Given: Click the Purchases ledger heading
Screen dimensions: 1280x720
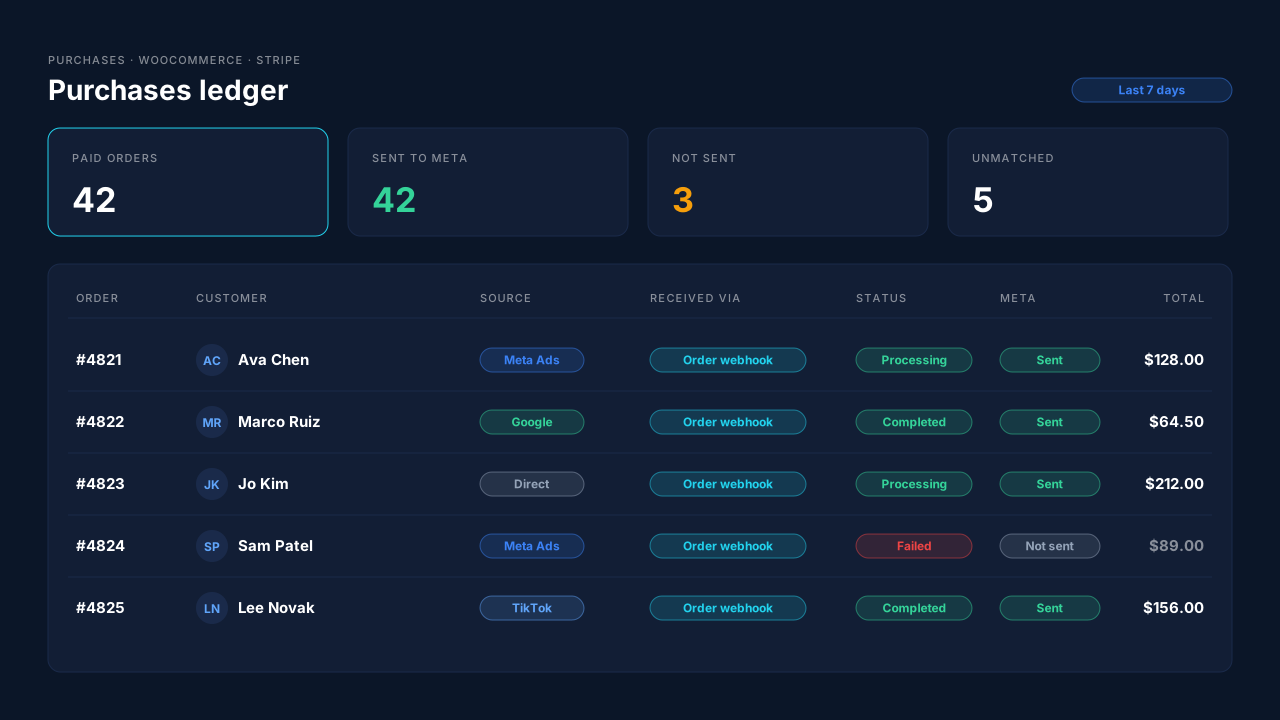Looking at the screenshot, I should click(168, 90).
